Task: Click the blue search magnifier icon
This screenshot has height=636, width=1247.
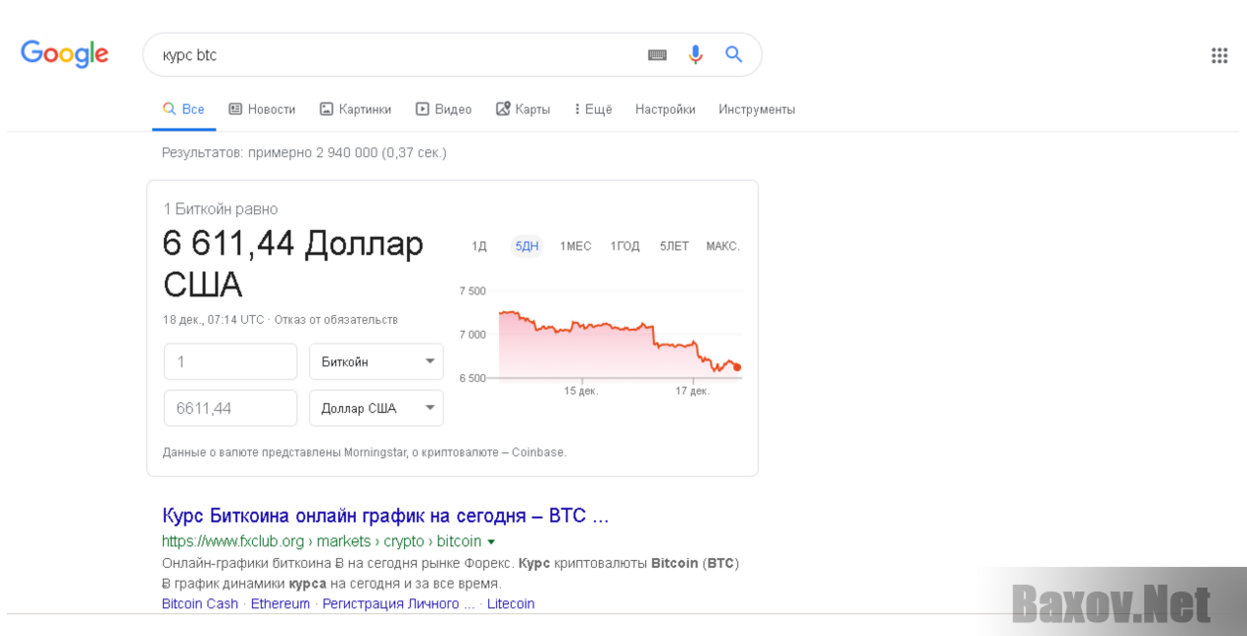Action: pyautogui.click(x=734, y=55)
